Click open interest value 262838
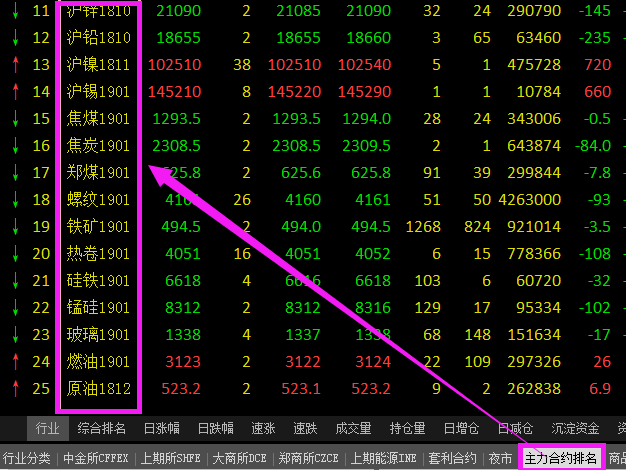The width and height of the screenshot is (626, 470). tap(534, 389)
